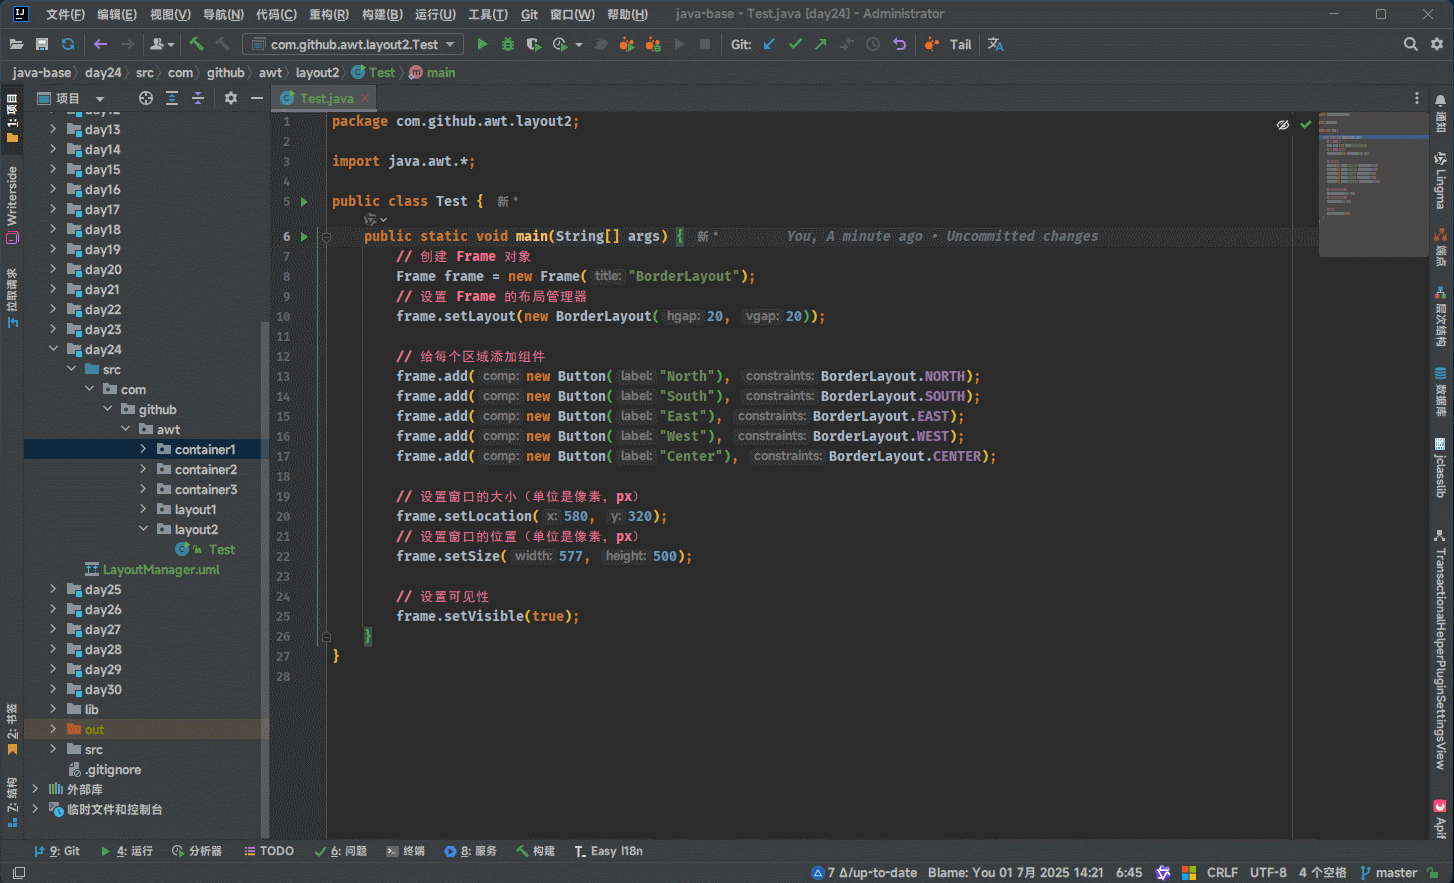This screenshot has height=883, width=1454.
Task: Click the code minimap on the right
Action: tap(1372, 183)
